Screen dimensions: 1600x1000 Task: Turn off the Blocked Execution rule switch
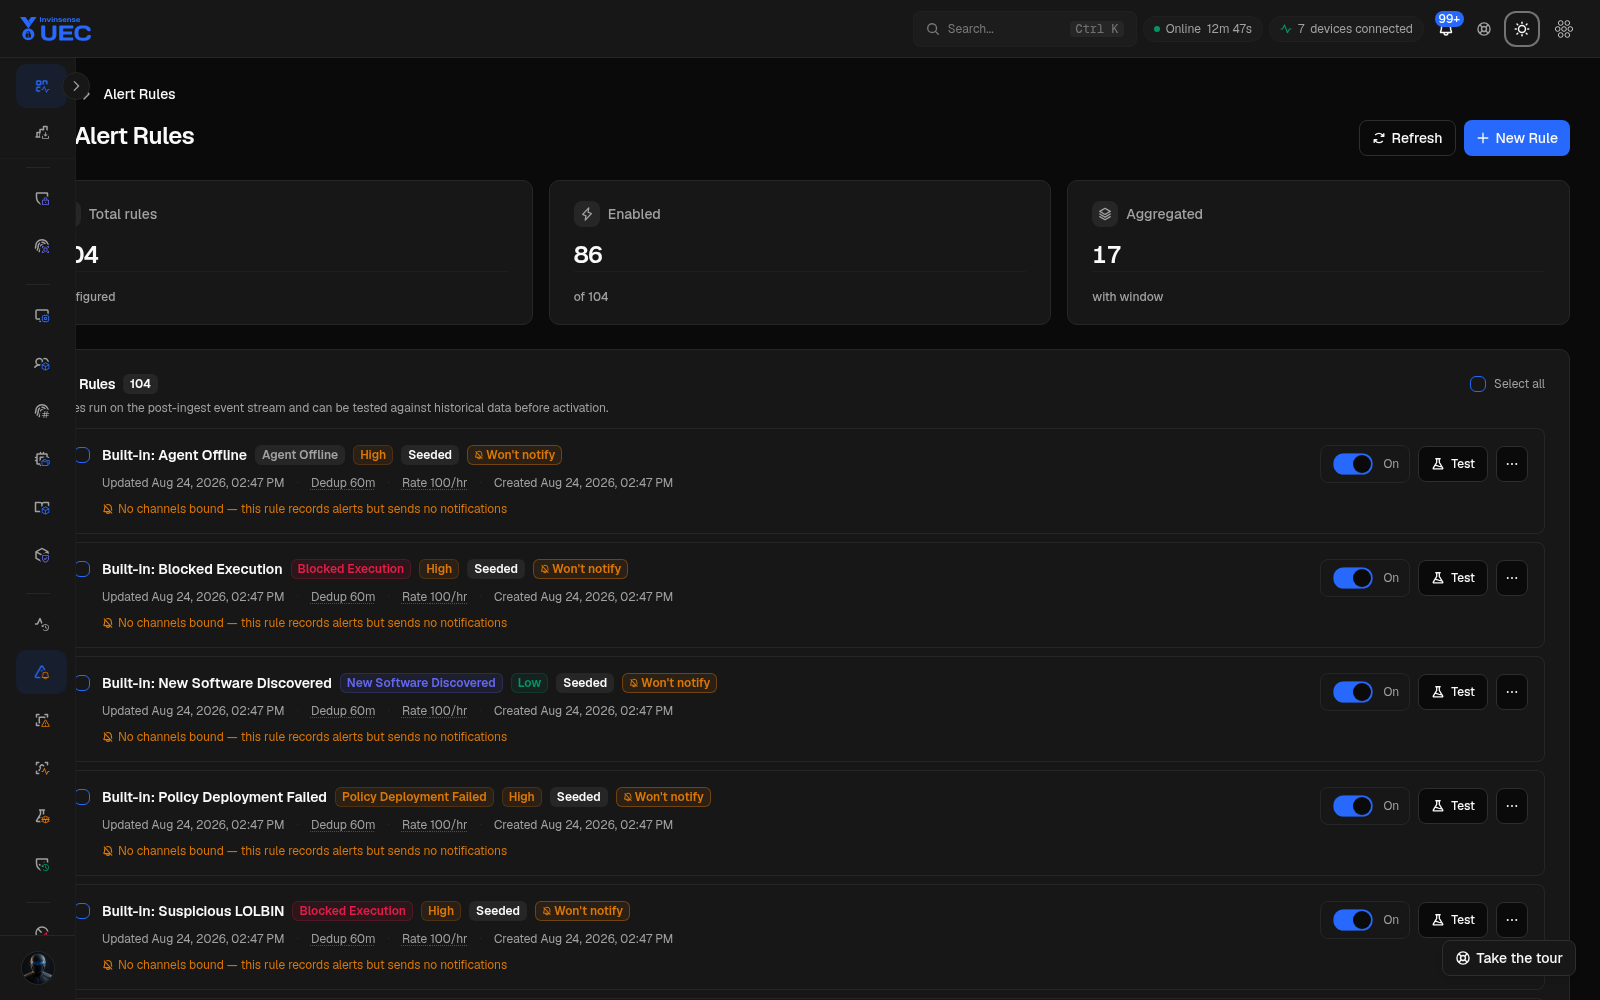(x=1353, y=578)
